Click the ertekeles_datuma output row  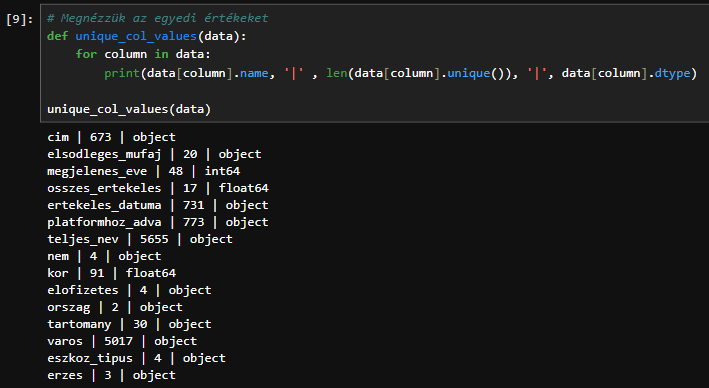pos(158,205)
